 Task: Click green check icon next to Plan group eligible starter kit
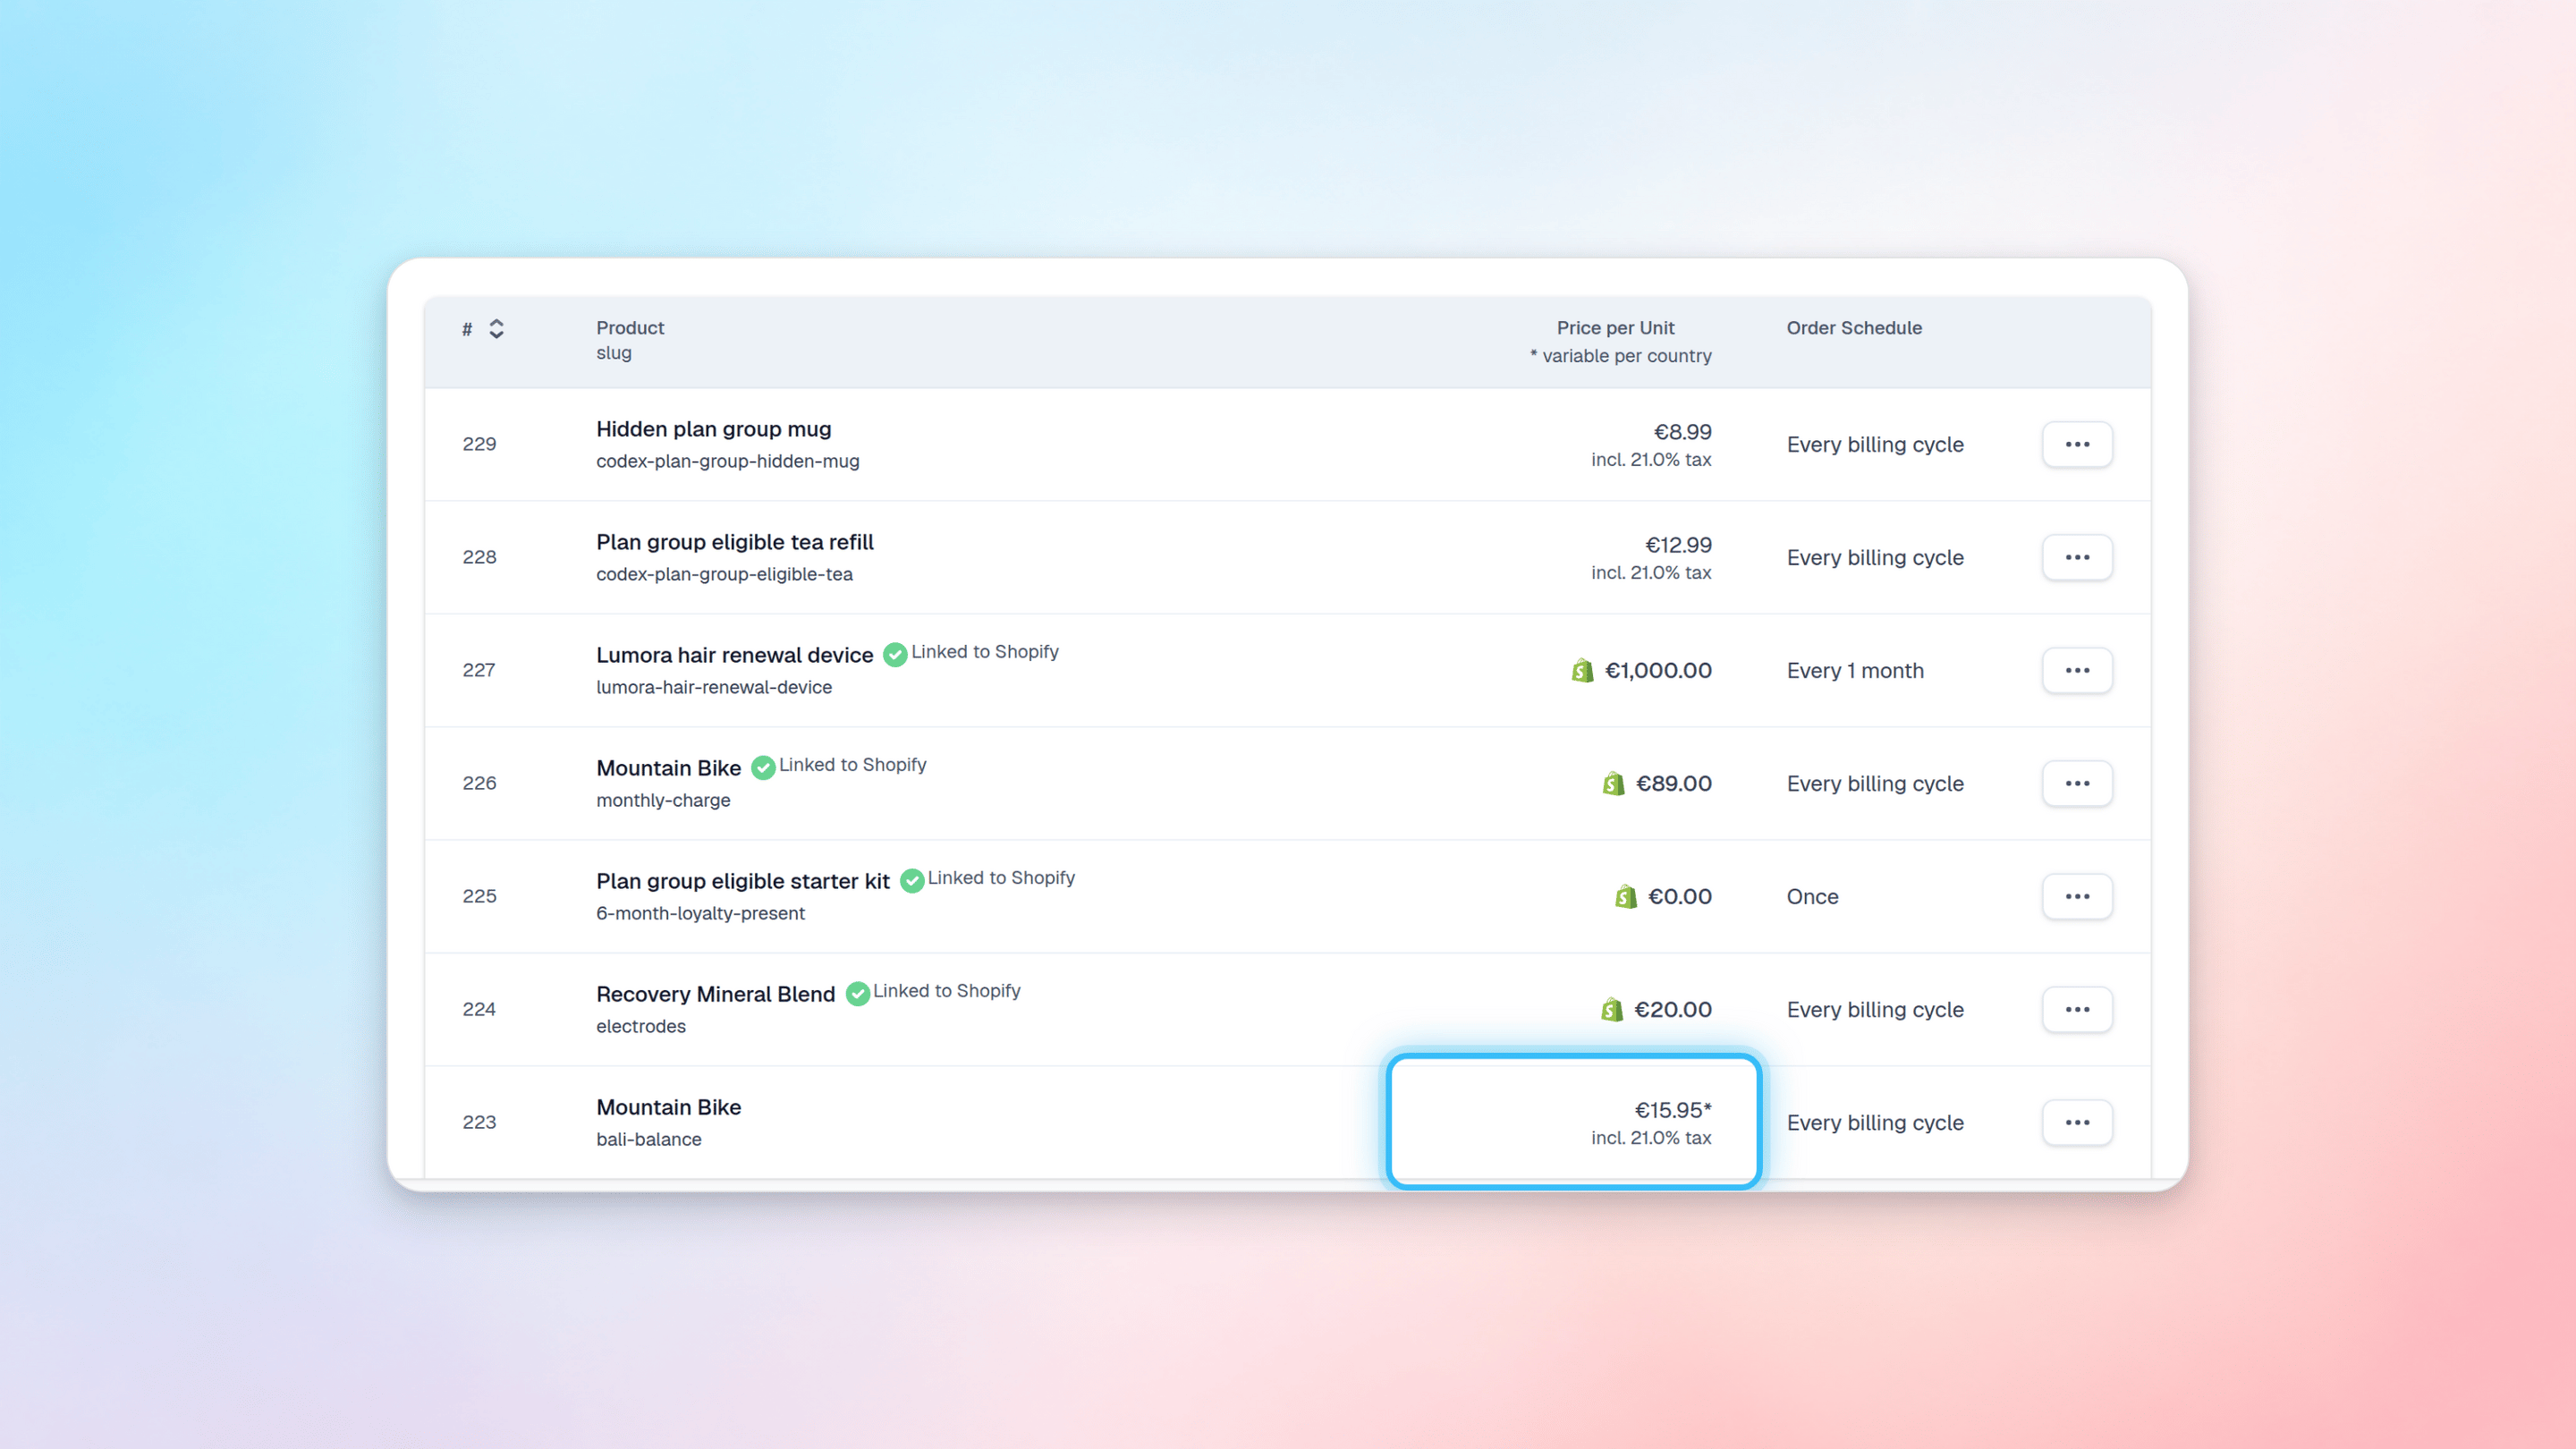pyautogui.click(x=912, y=881)
